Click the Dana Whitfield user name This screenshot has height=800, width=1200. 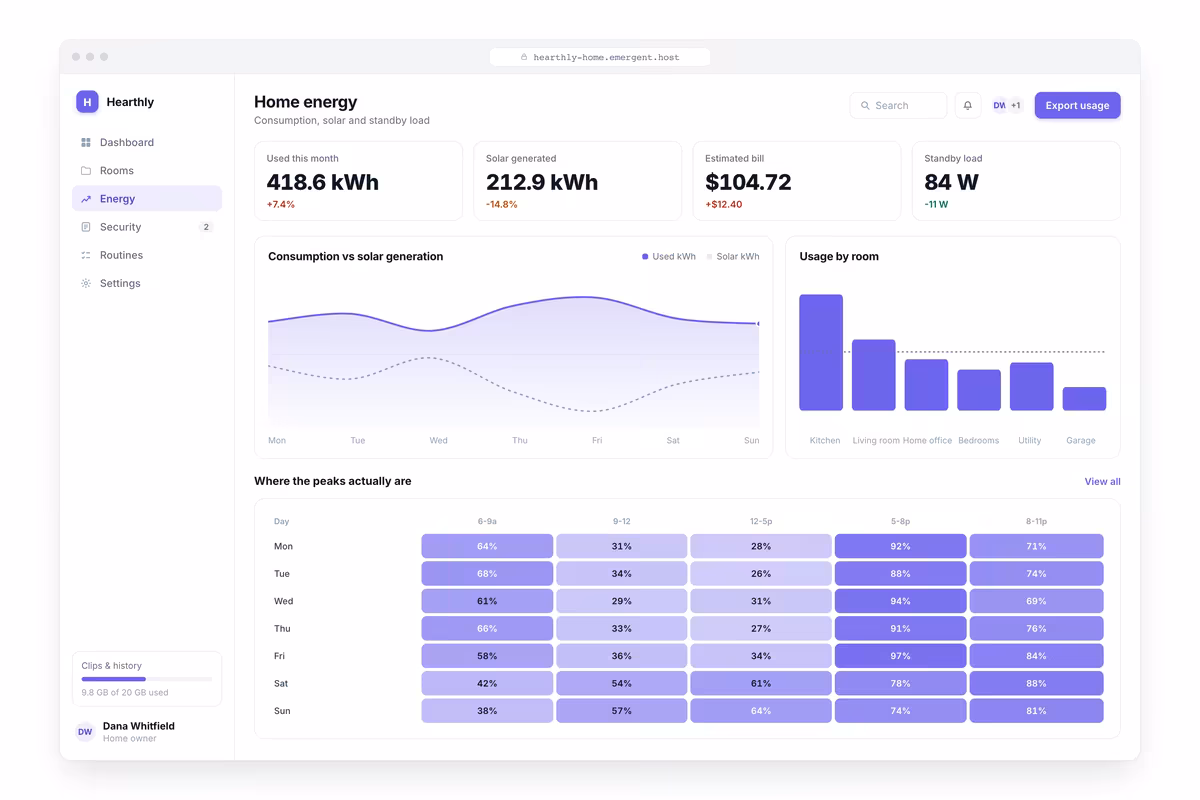(139, 726)
